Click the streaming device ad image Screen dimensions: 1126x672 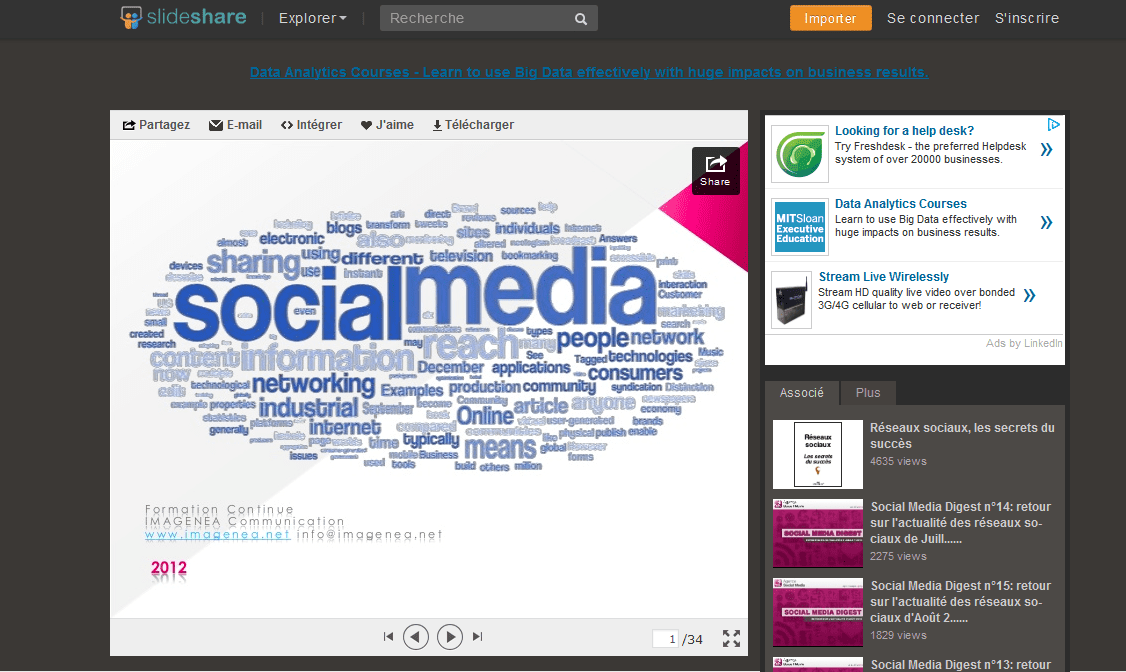[x=791, y=300]
